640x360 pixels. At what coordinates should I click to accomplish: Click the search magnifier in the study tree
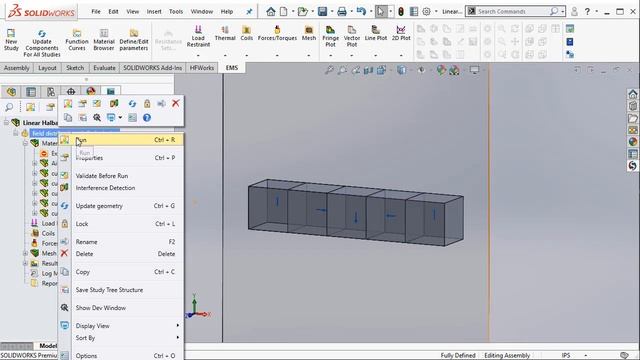click(x=9, y=107)
